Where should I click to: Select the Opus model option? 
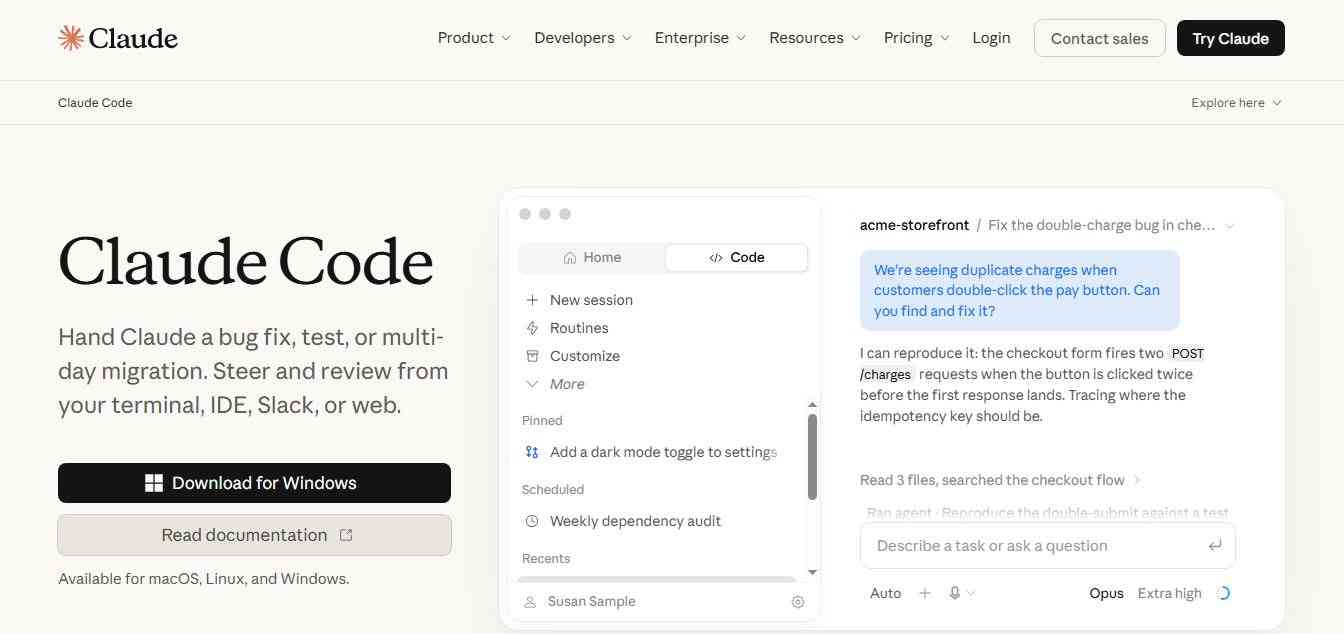[x=1106, y=593]
